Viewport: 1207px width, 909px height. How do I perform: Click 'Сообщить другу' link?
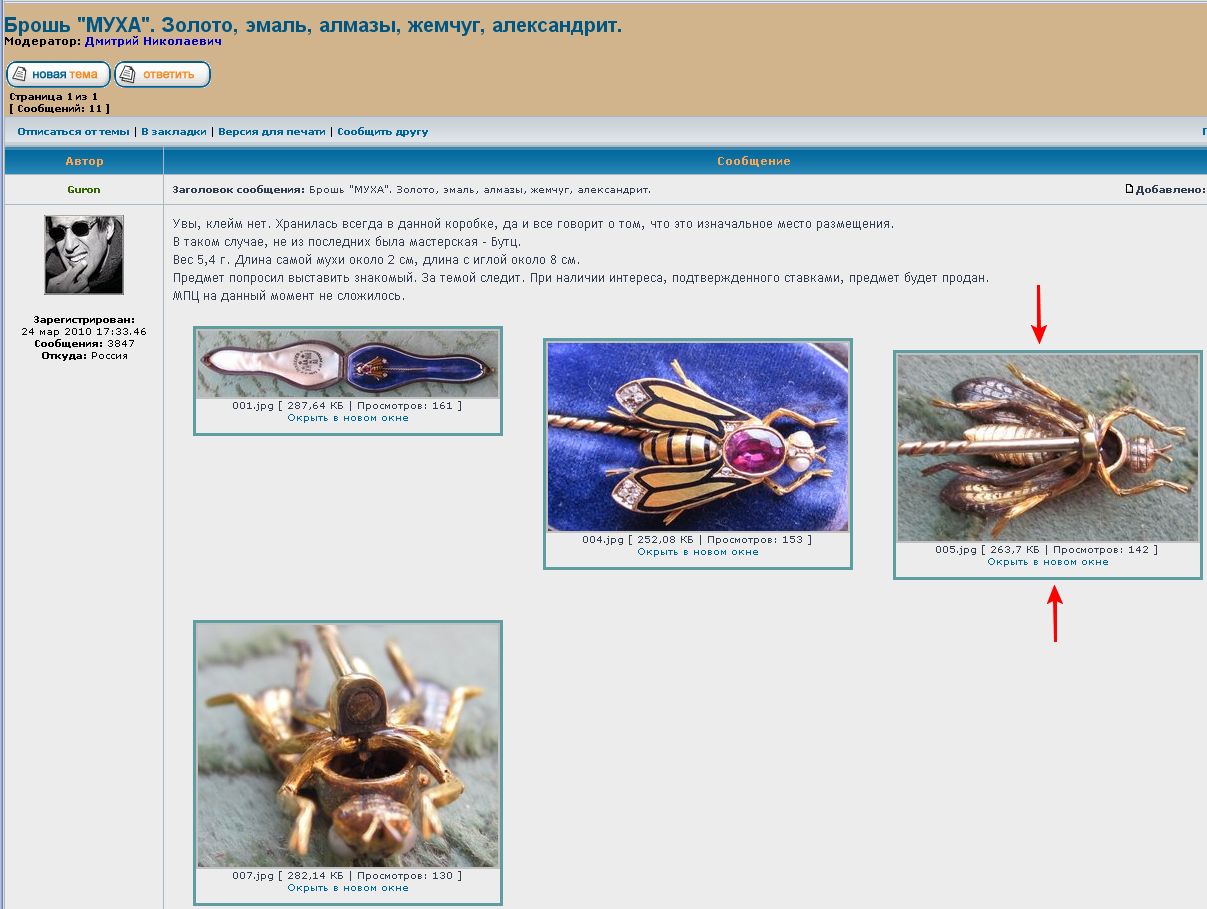382,132
